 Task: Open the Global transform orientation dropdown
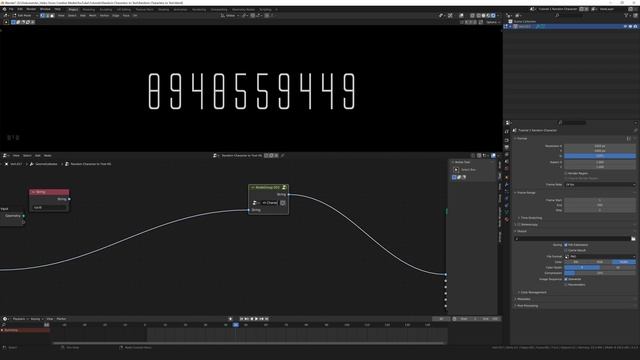[x=230, y=16]
